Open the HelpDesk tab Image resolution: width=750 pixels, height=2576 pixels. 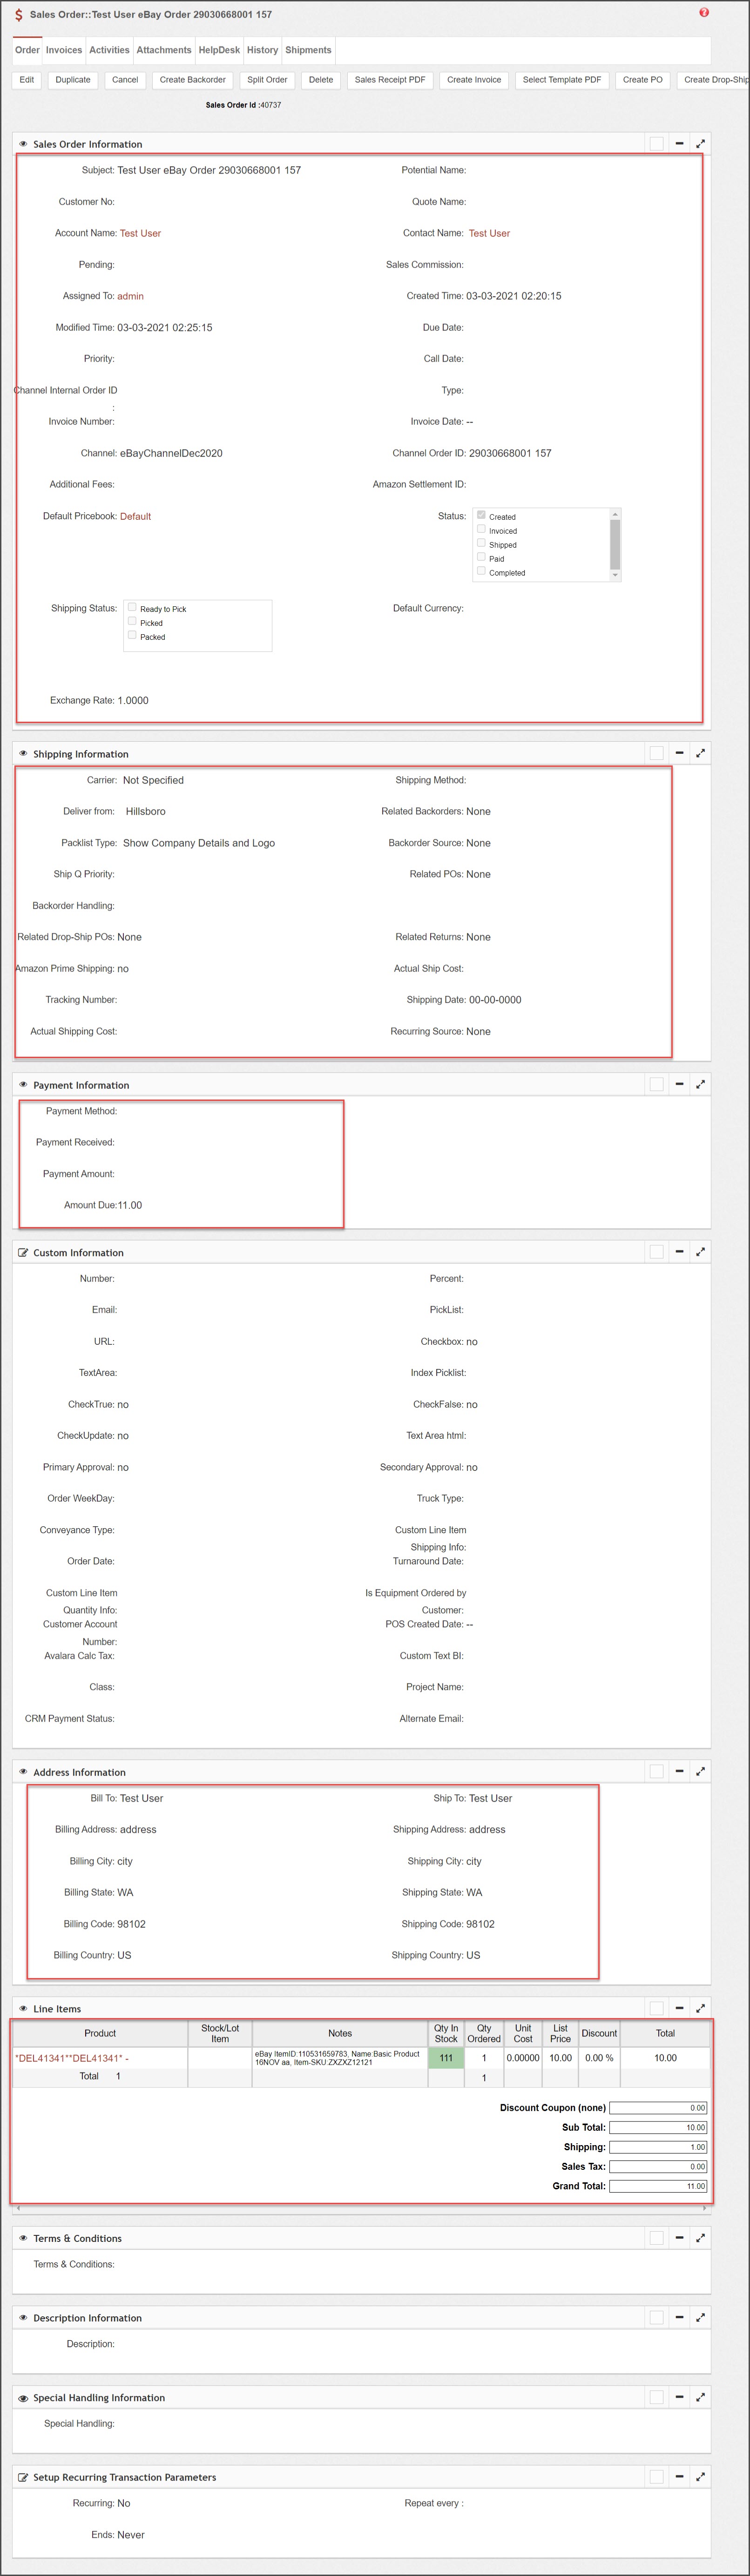pos(219,50)
